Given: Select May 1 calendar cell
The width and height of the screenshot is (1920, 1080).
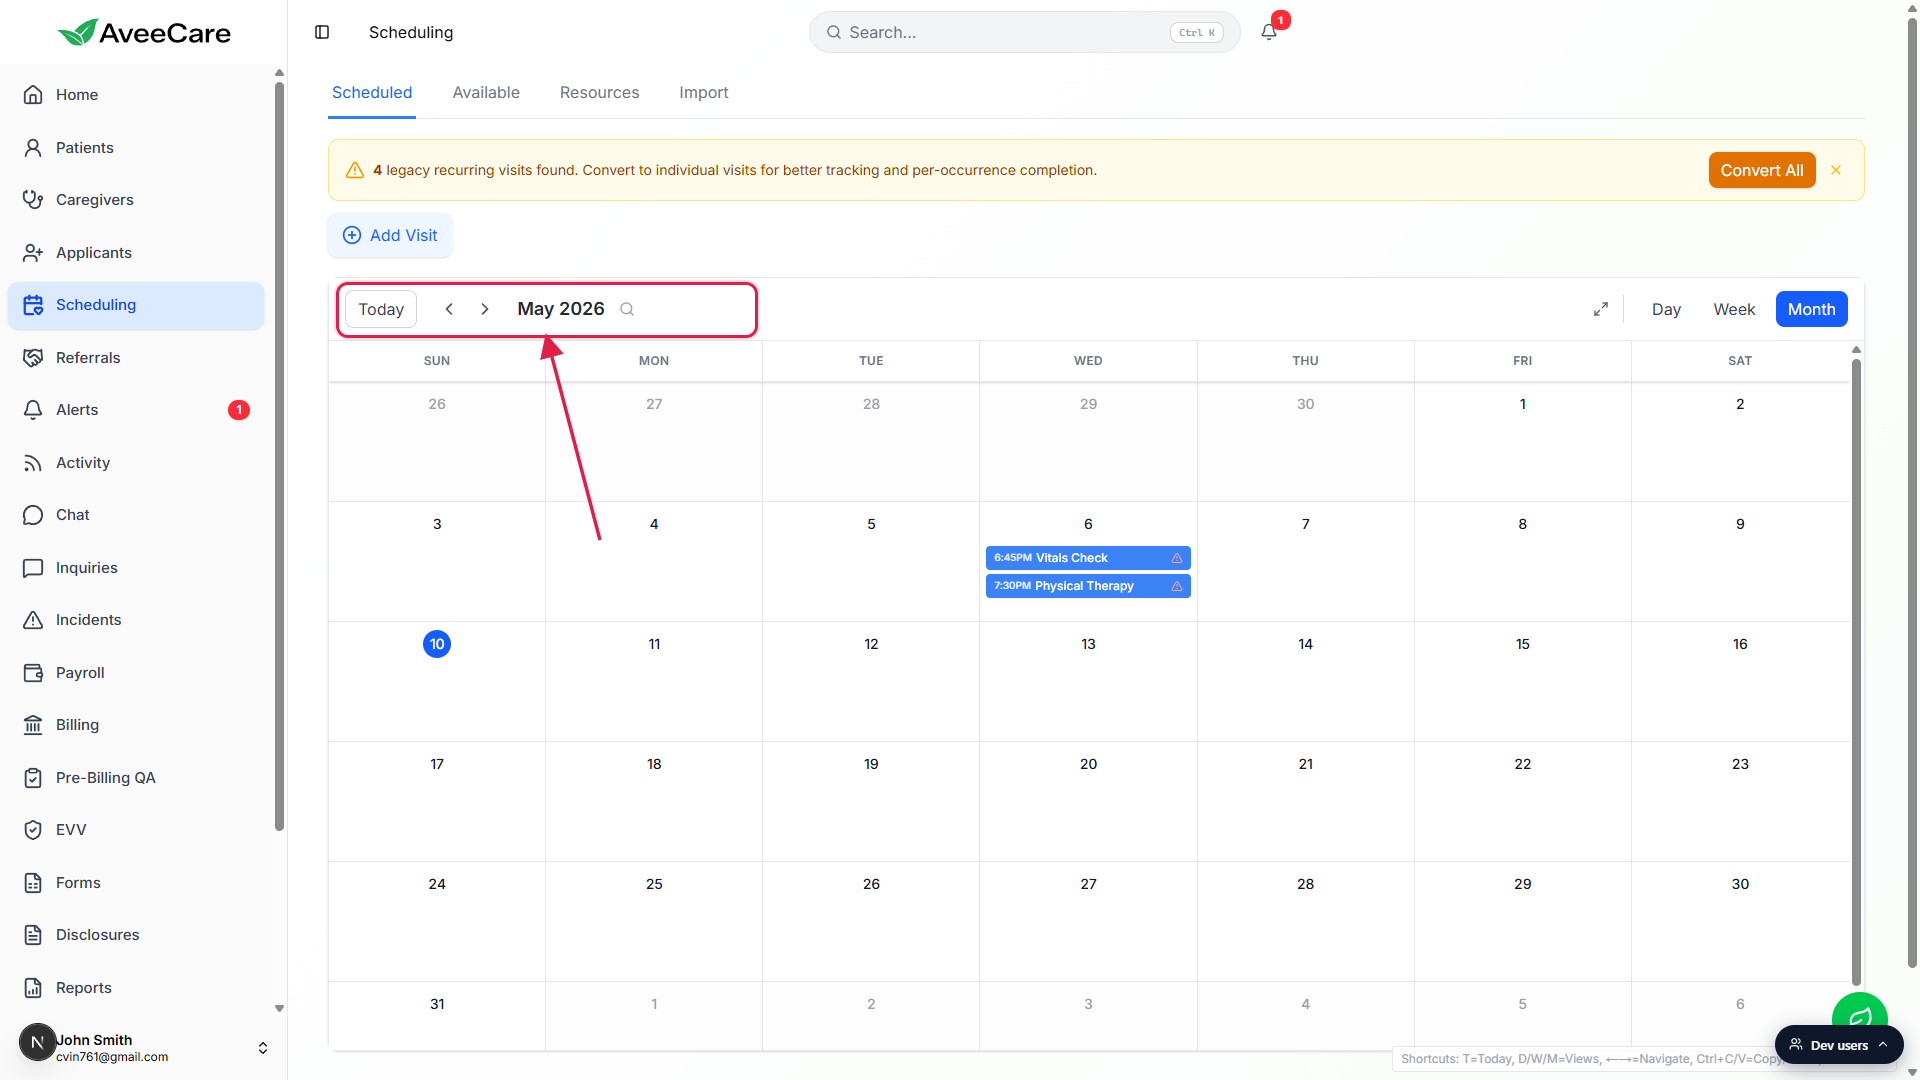Looking at the screenshot, I should [x=1522, y=441].
